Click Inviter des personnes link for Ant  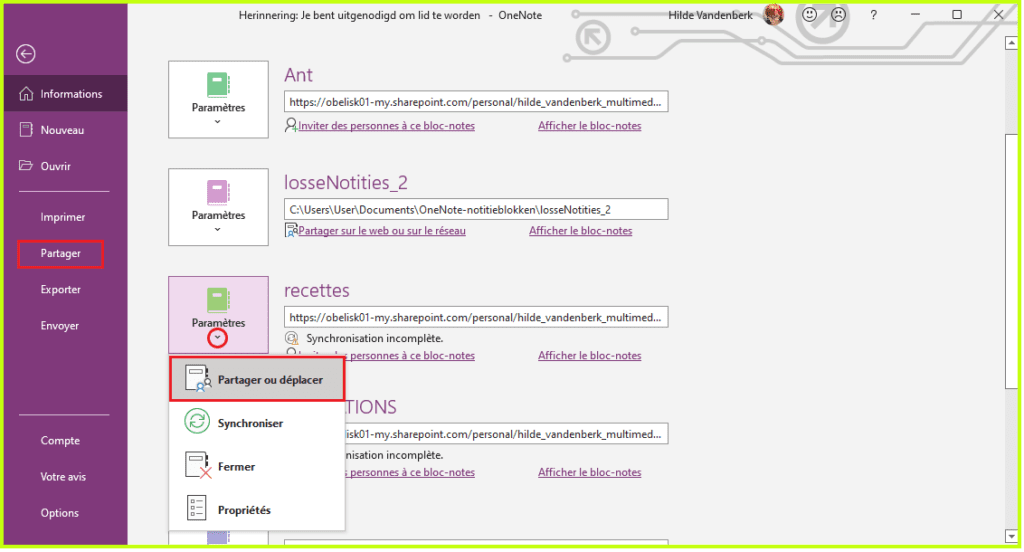point(387,125)
